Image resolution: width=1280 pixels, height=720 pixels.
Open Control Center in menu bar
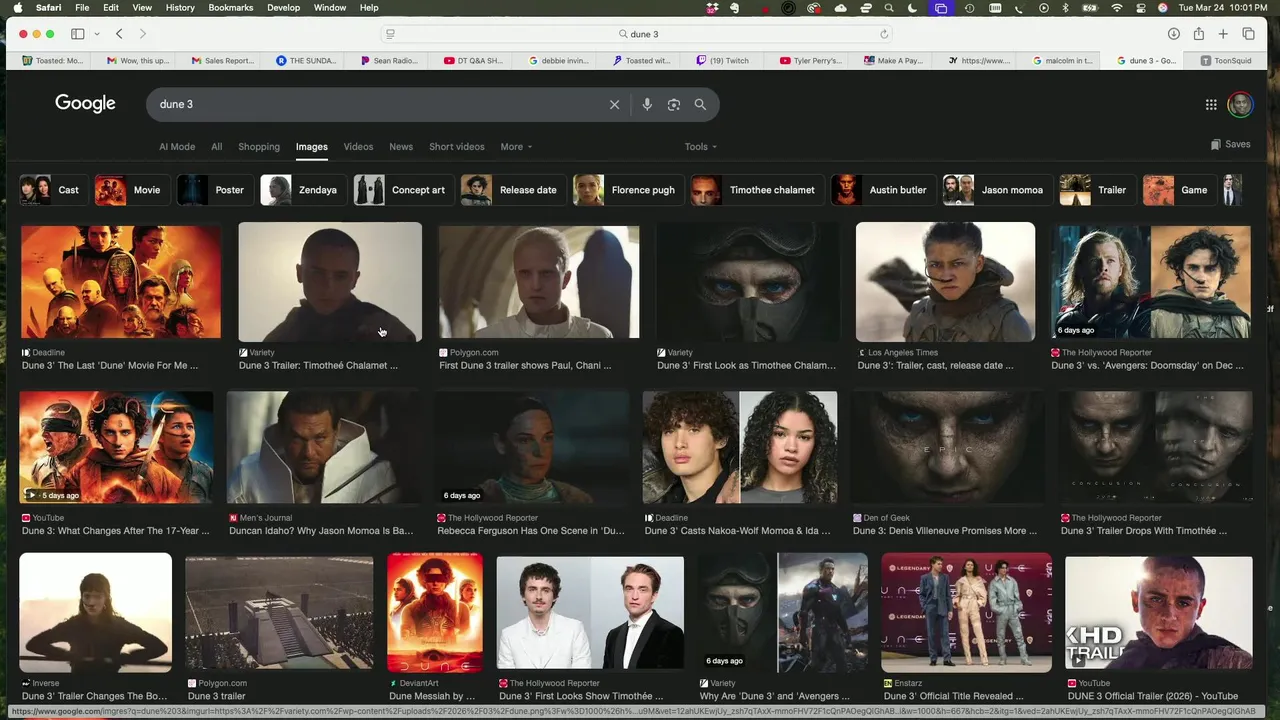click(1141, 8)
